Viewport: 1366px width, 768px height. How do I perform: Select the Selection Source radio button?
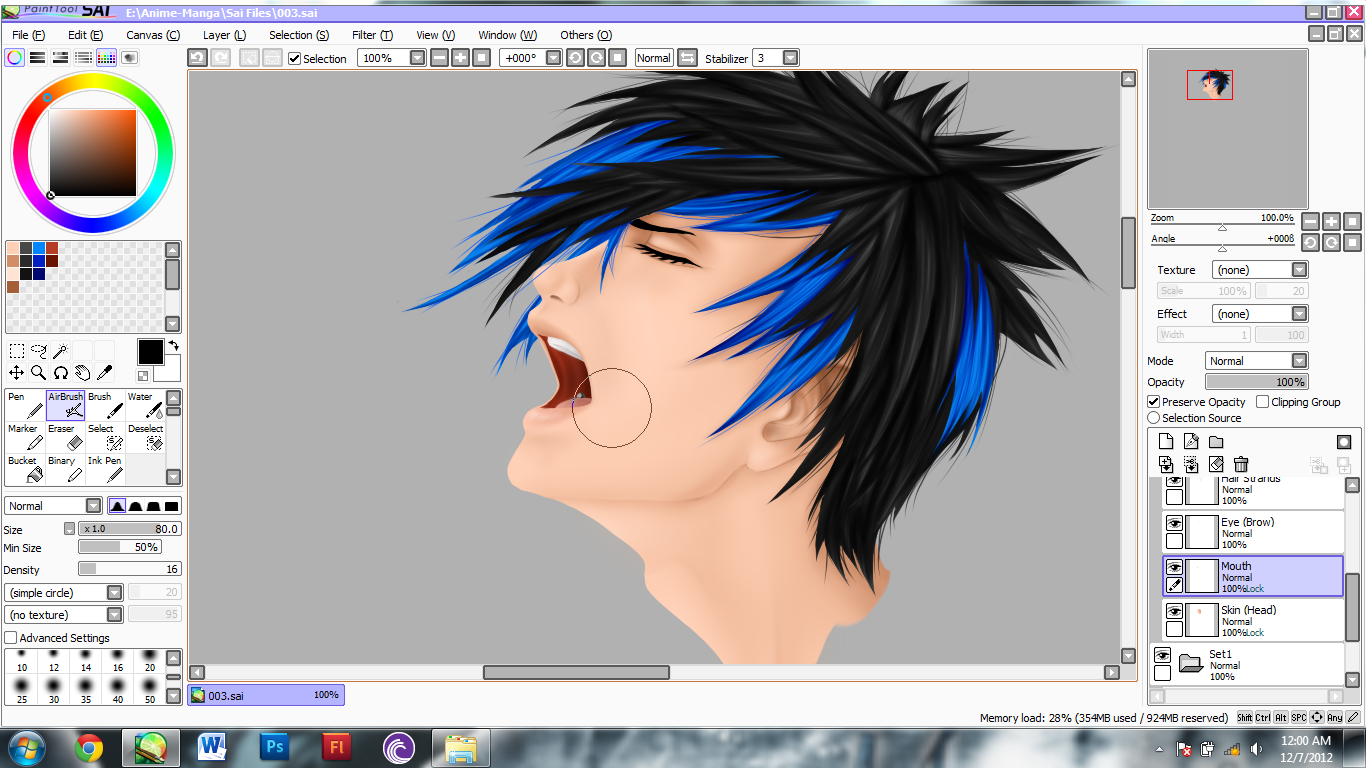coord(1154,418)
